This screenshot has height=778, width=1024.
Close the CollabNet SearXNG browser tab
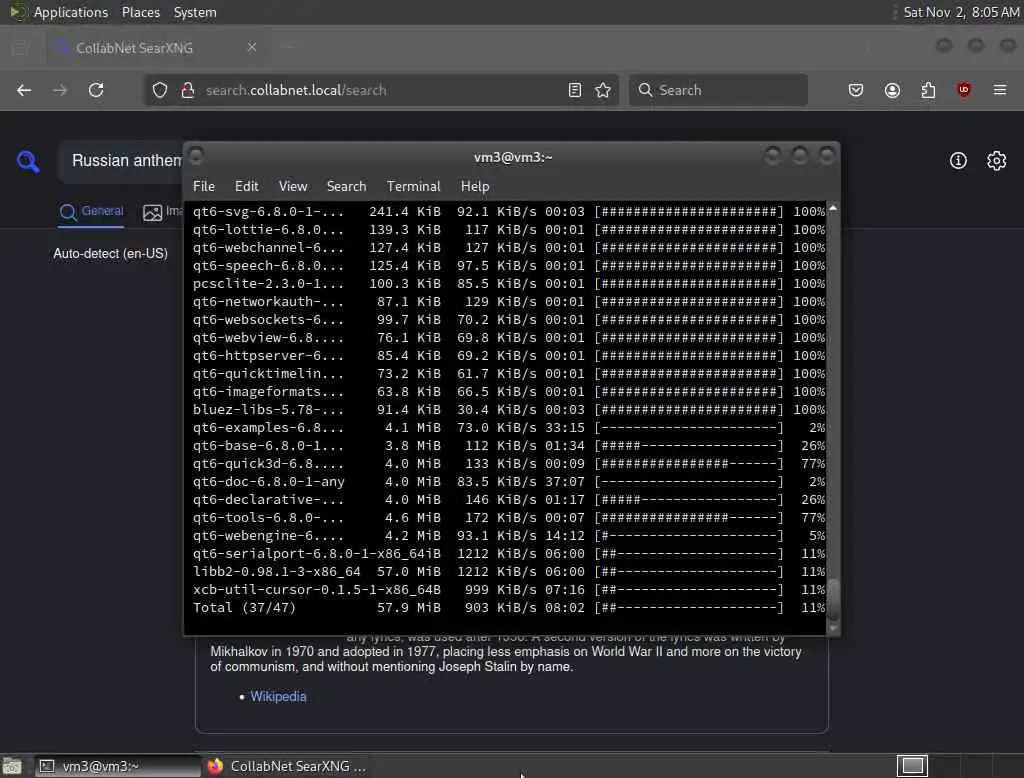pos(252,47)
